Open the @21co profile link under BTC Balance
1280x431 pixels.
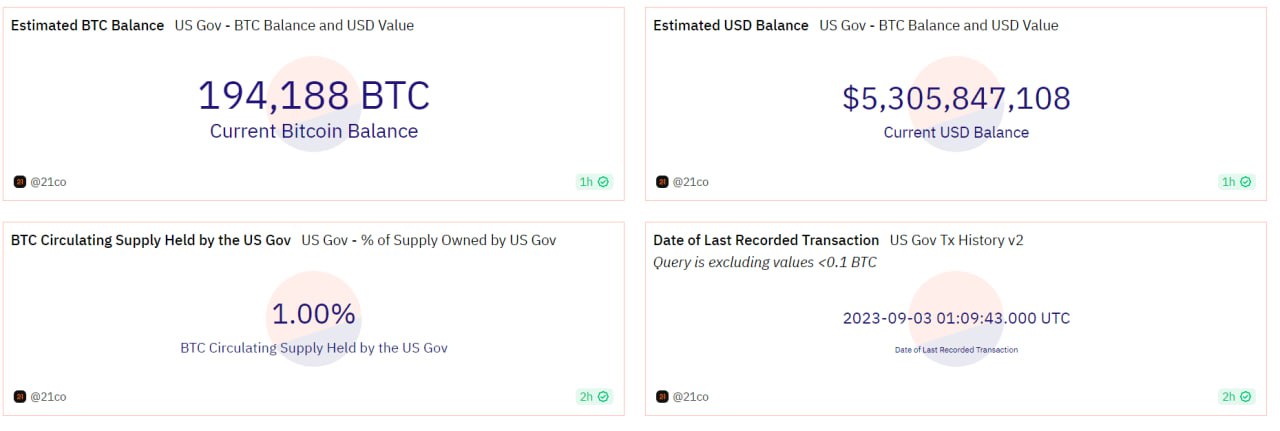point(48,182)
